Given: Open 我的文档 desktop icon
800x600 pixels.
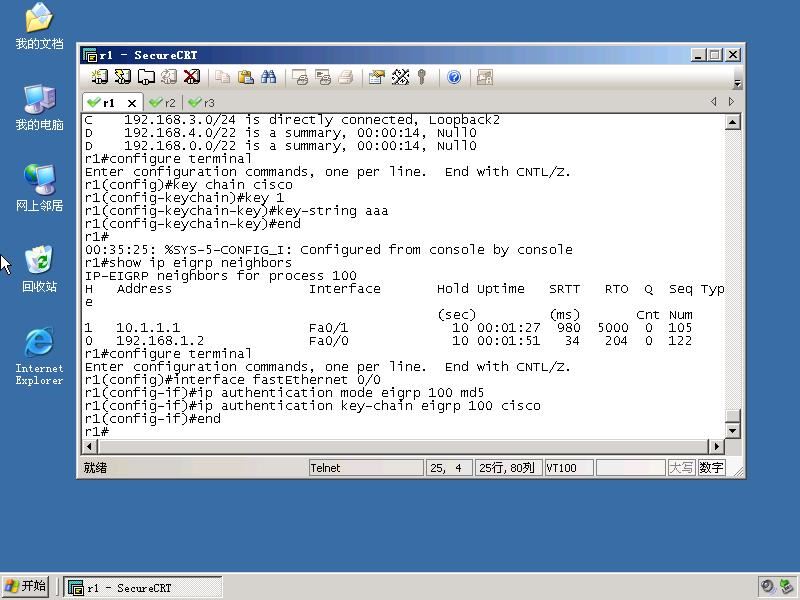Looking at the screenshot, I should tap(39, 26).
